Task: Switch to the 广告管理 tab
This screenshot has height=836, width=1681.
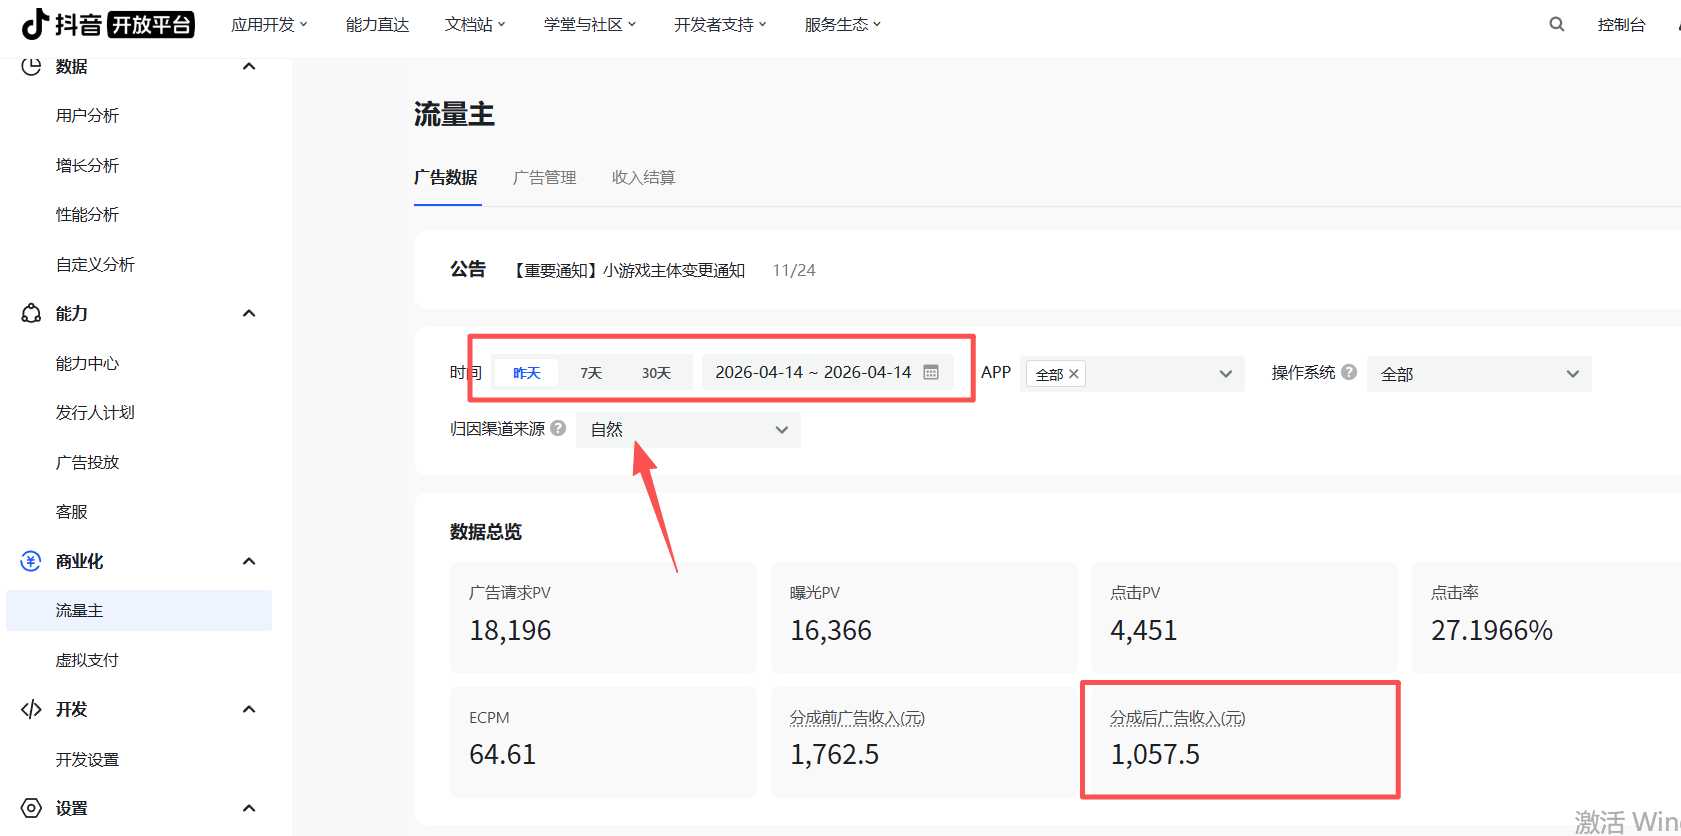Action: 544,177
